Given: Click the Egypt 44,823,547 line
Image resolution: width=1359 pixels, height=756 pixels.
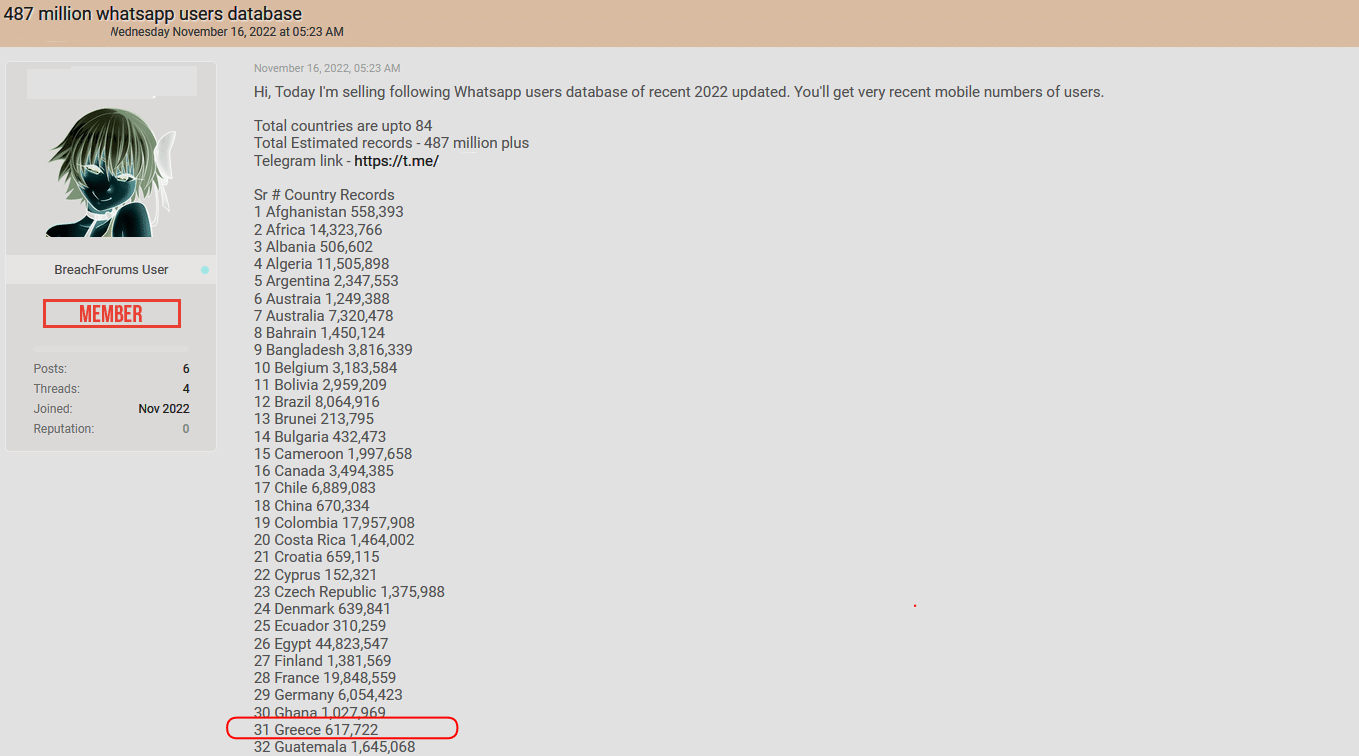Looking at the screenshot, I should (321, 644).
